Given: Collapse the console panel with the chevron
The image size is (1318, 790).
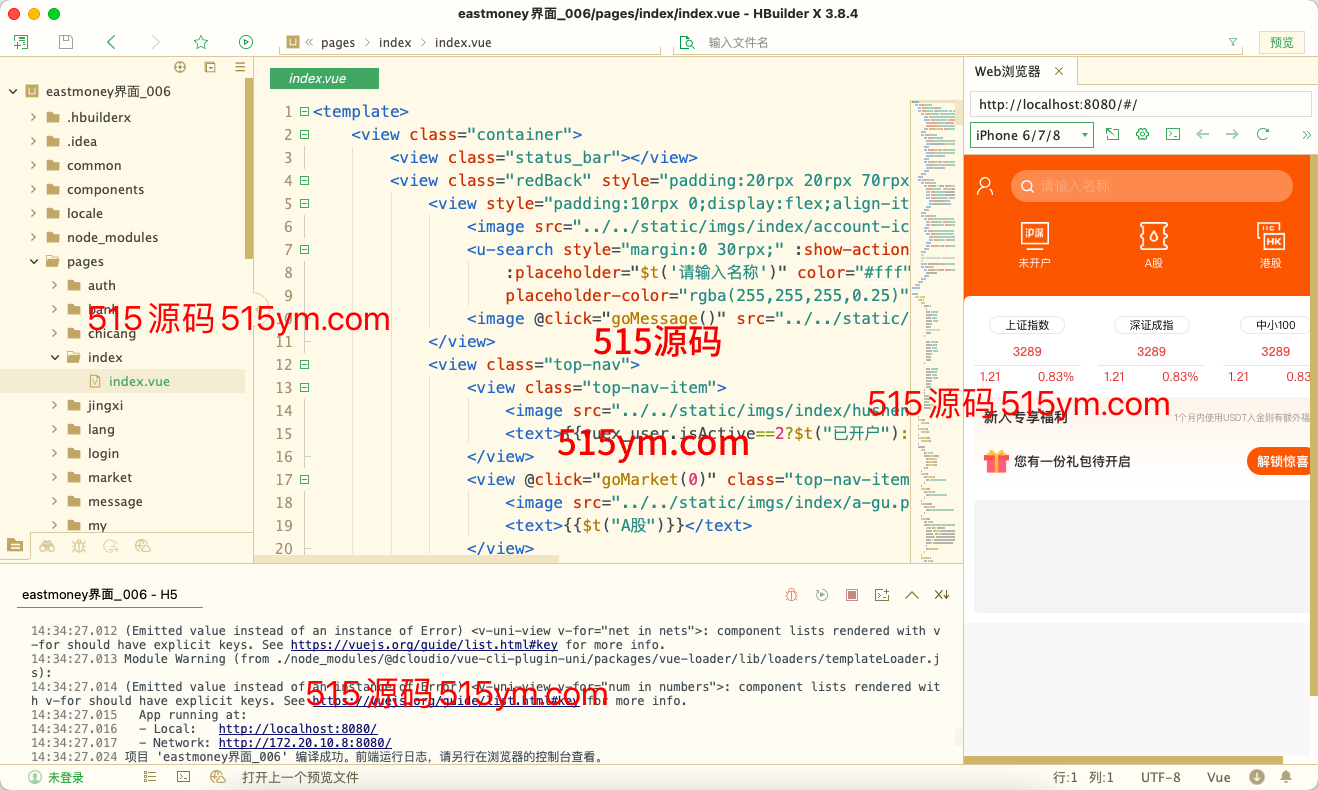Looking at the screenshot, I should 911,595.
